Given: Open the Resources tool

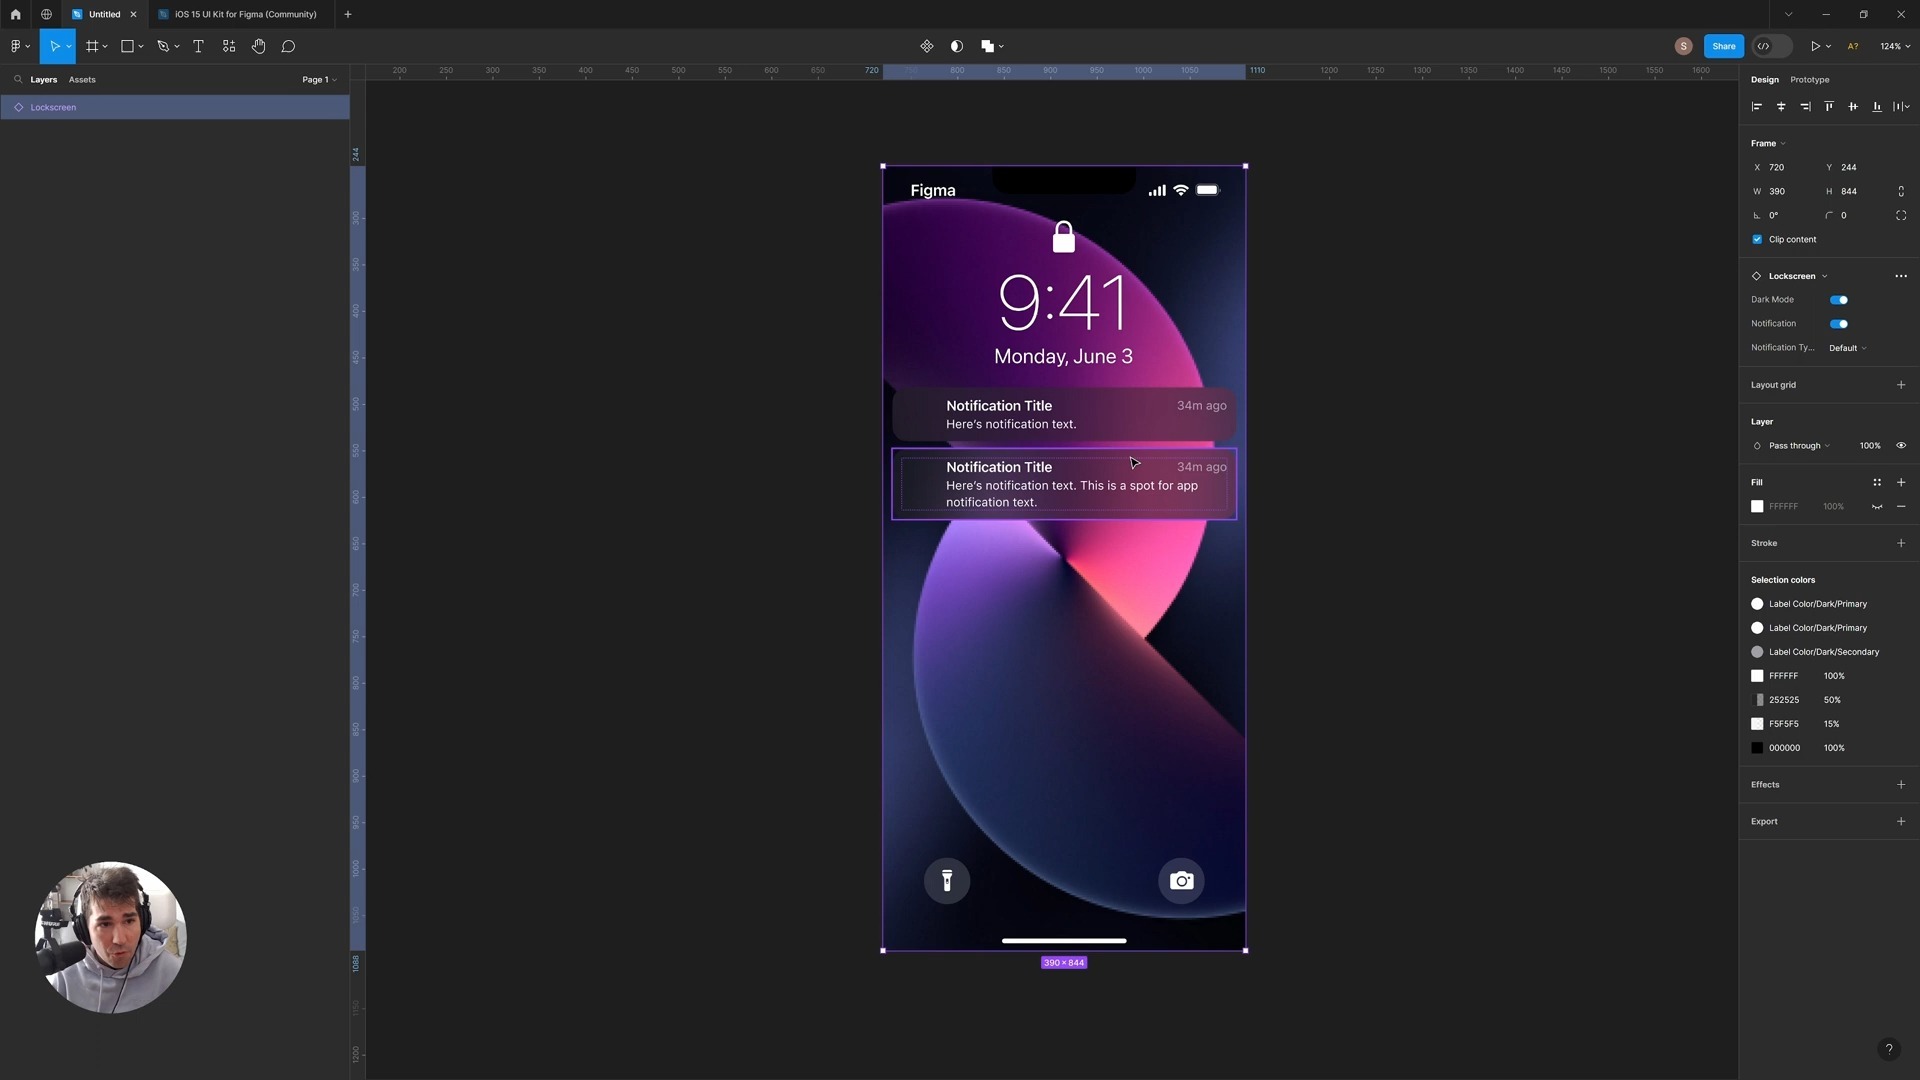Looking at the screenshot, I should point(229,46).
